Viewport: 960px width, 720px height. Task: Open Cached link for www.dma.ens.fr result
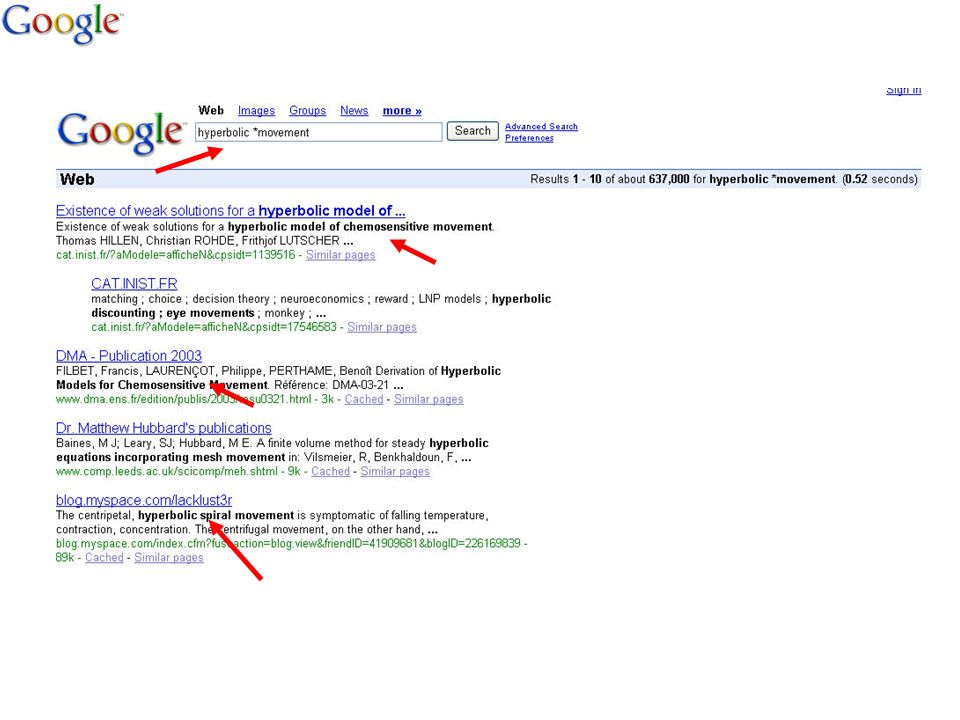[x=364, y=399]
